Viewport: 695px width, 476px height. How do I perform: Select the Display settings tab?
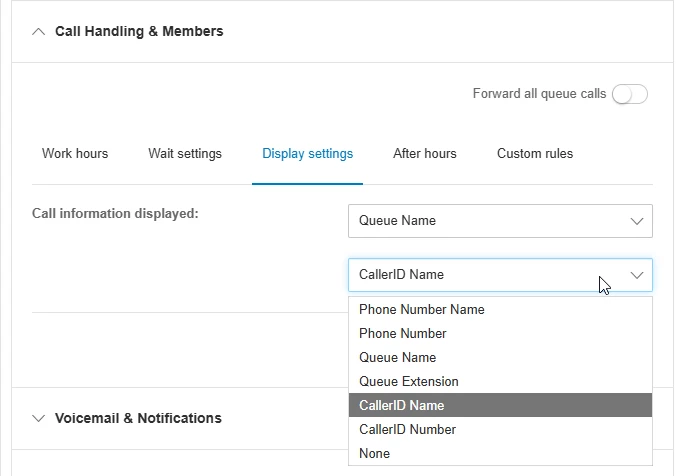(x=307, y=154)
